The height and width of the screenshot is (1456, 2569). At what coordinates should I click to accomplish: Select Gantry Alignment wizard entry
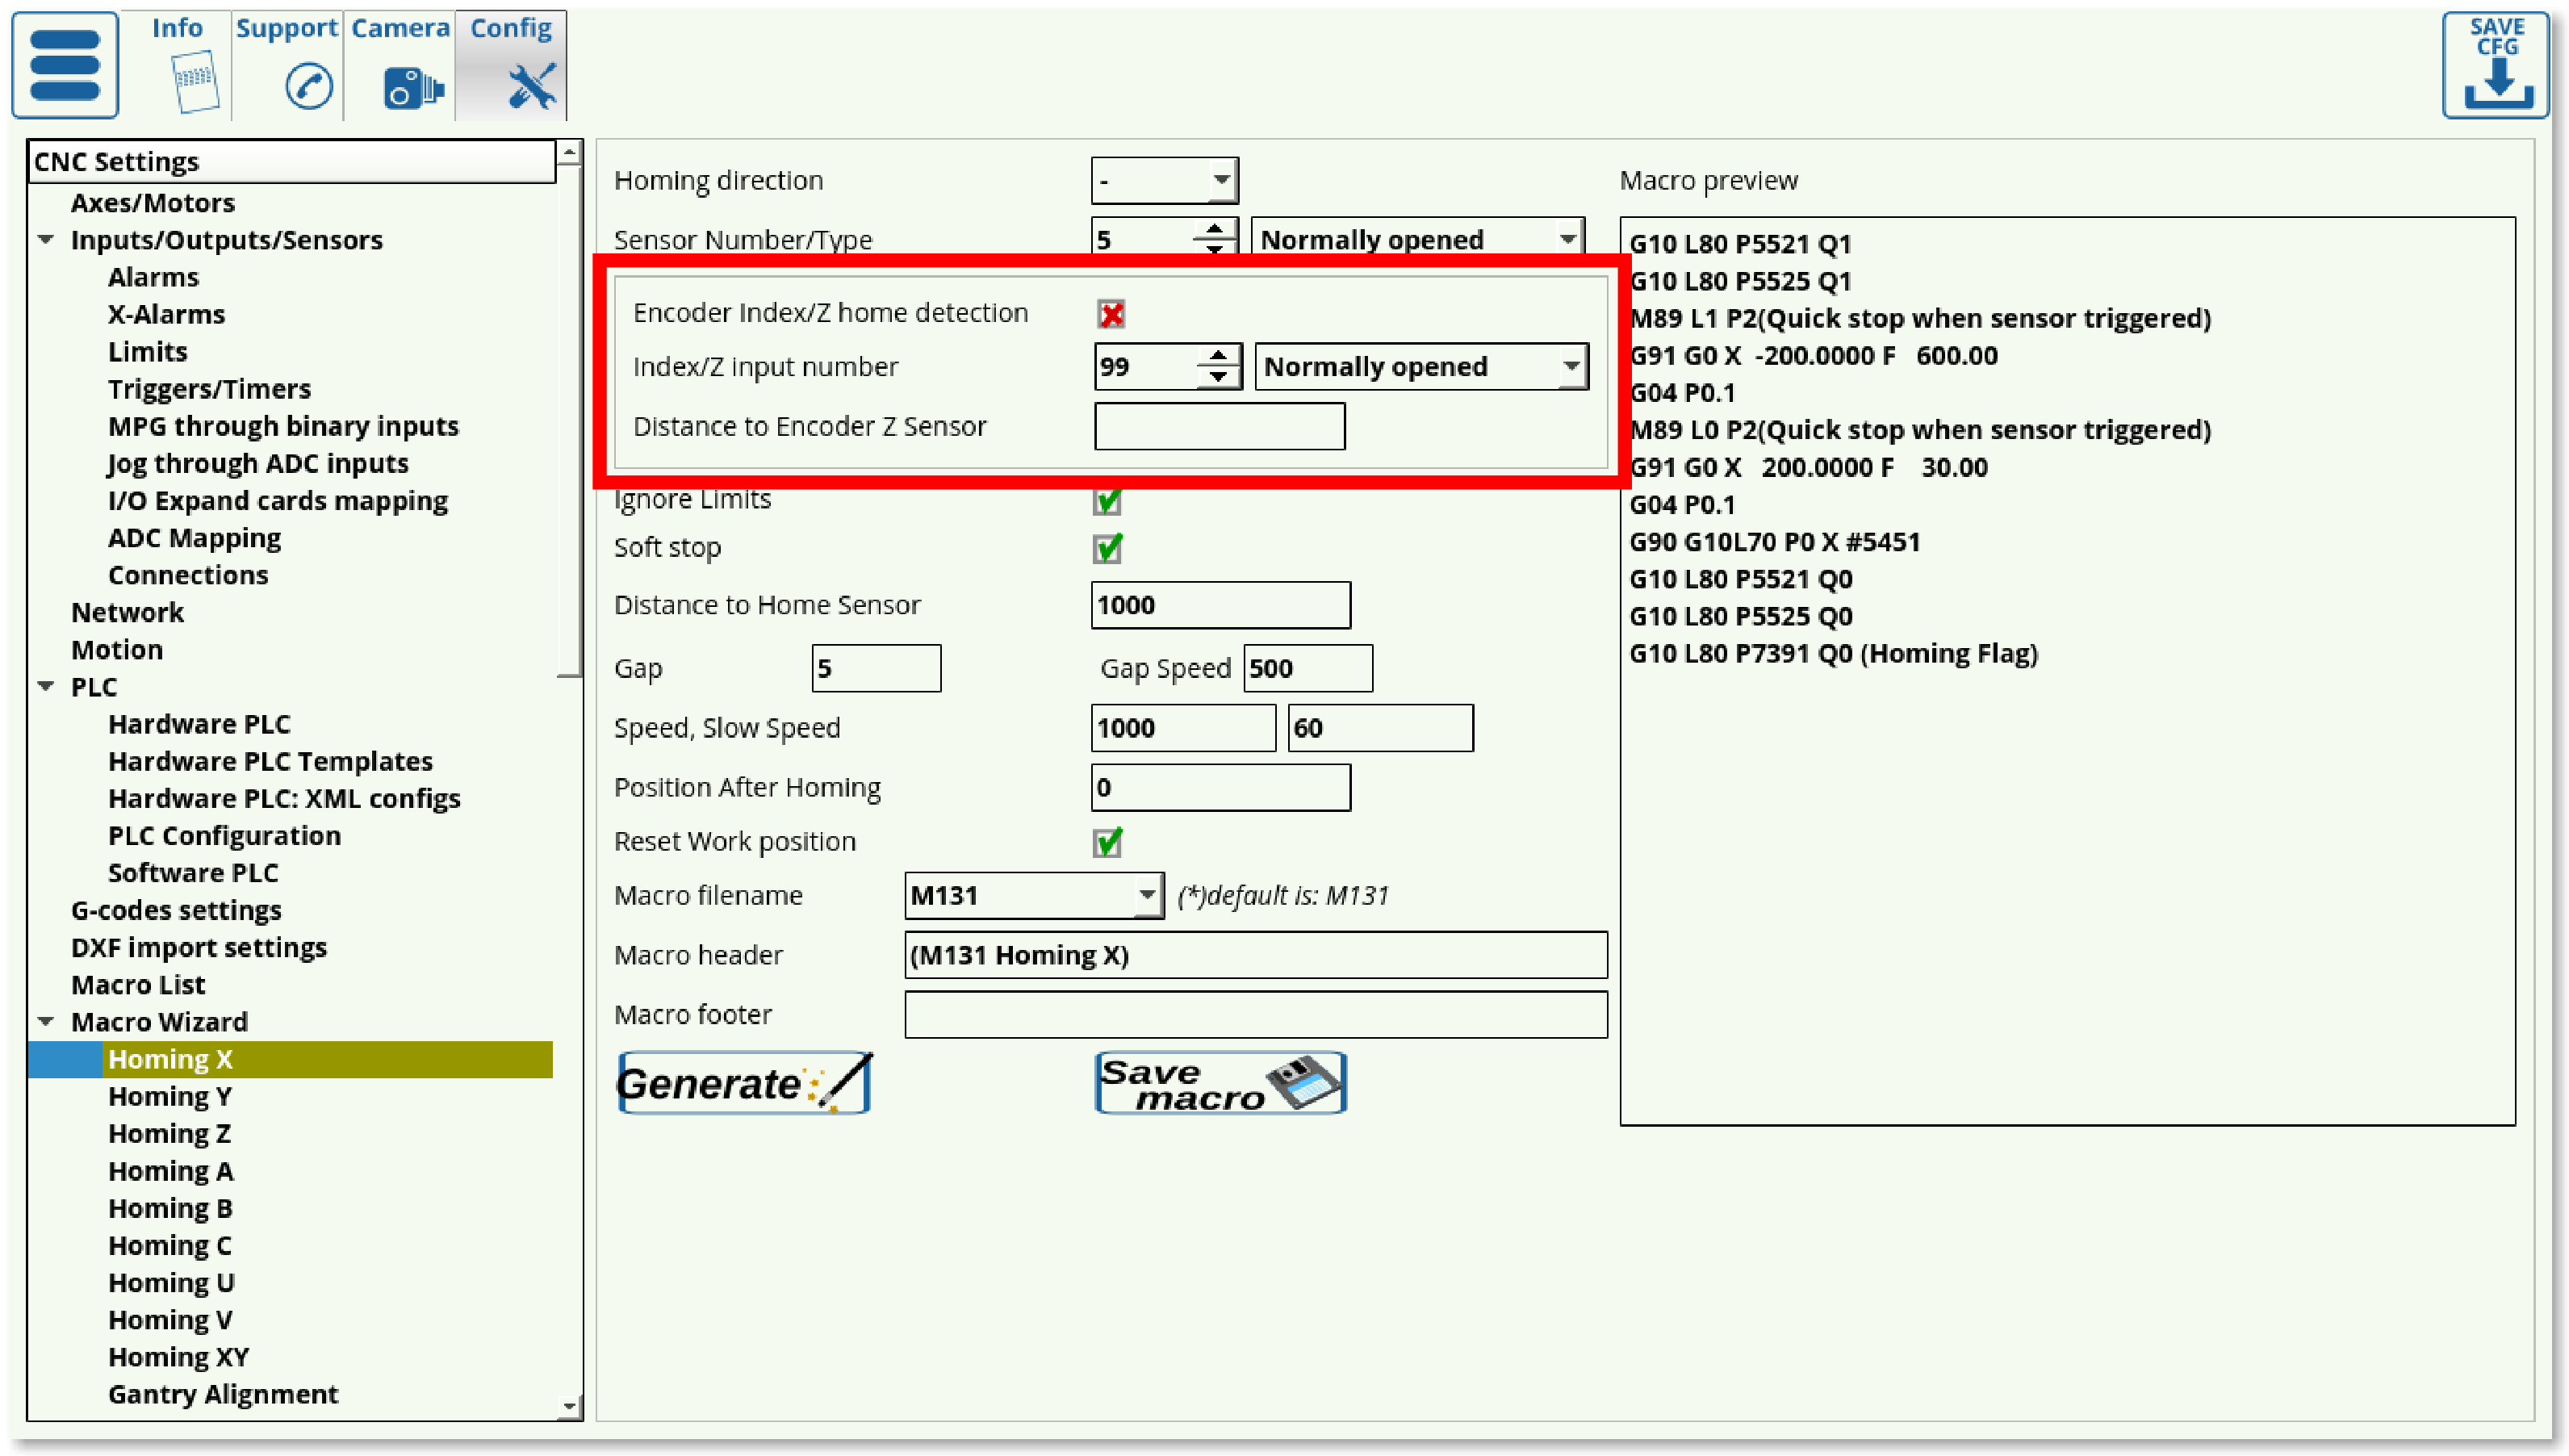(x=223, y=1395)
